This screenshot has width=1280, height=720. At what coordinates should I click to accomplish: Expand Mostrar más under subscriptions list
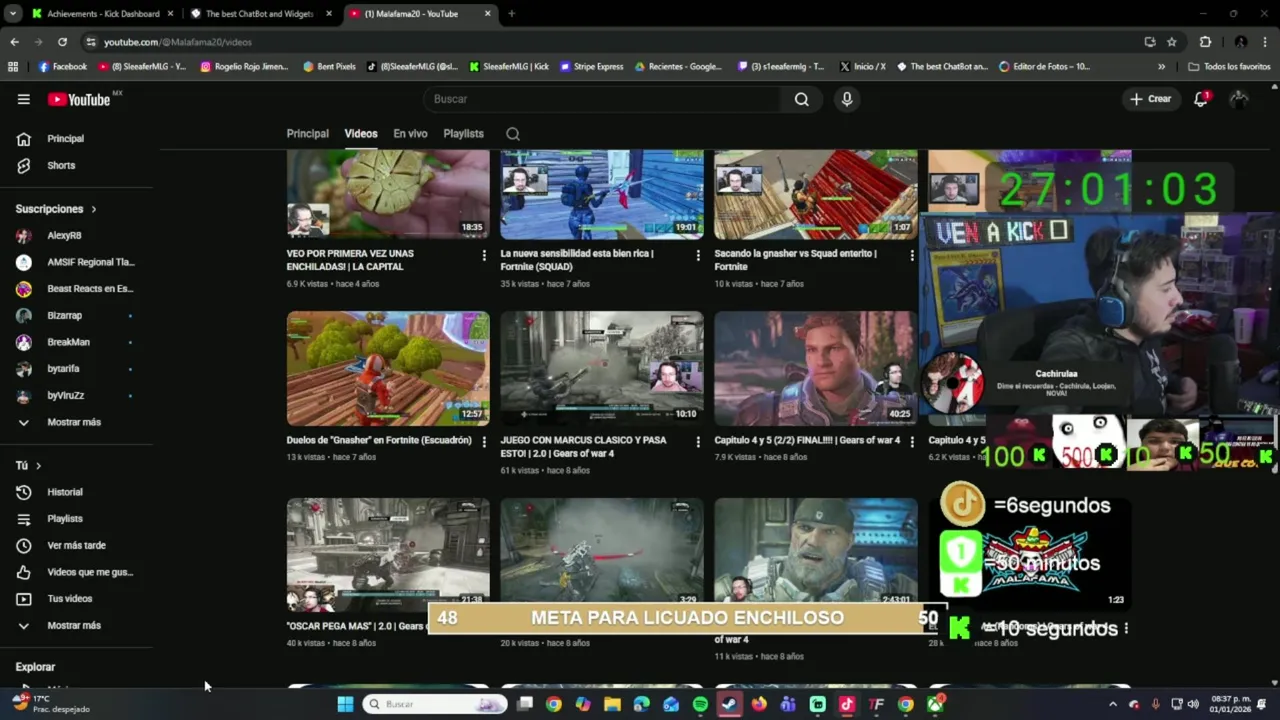click(x=76, y=422)
